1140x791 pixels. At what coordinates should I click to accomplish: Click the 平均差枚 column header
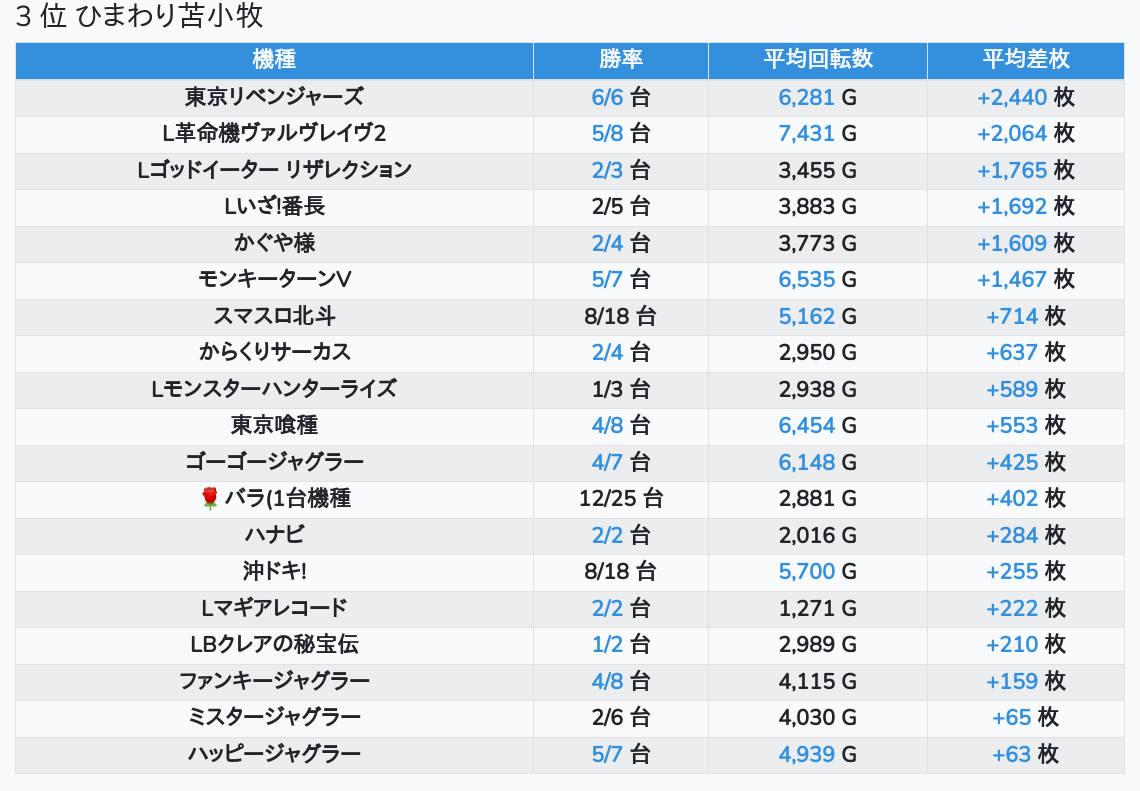tap(1025, 60)
